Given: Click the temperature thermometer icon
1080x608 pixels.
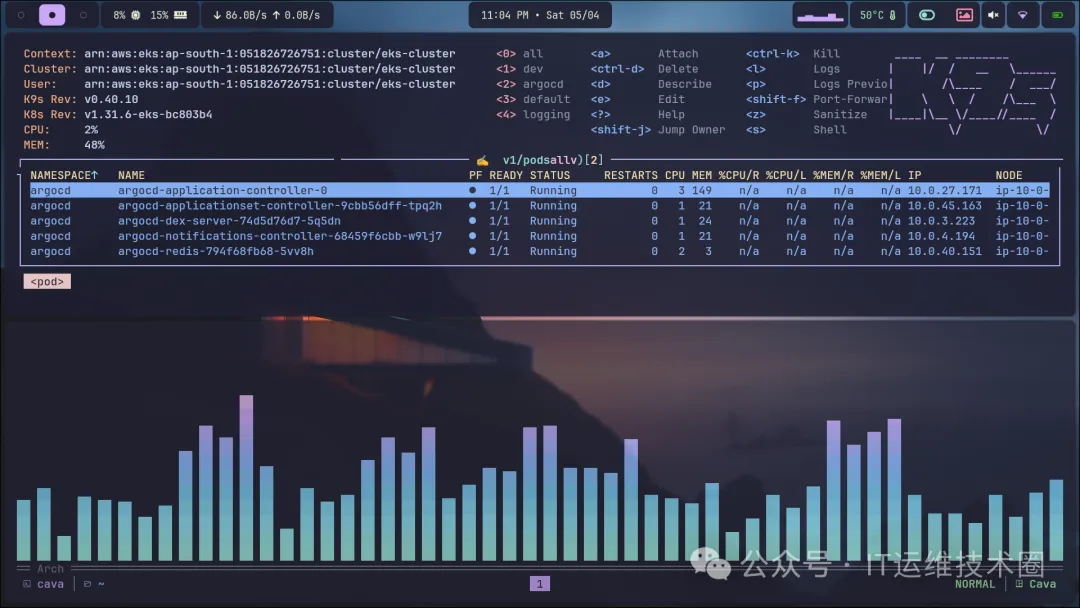Looking at the screenshot, I should point(891,15).
